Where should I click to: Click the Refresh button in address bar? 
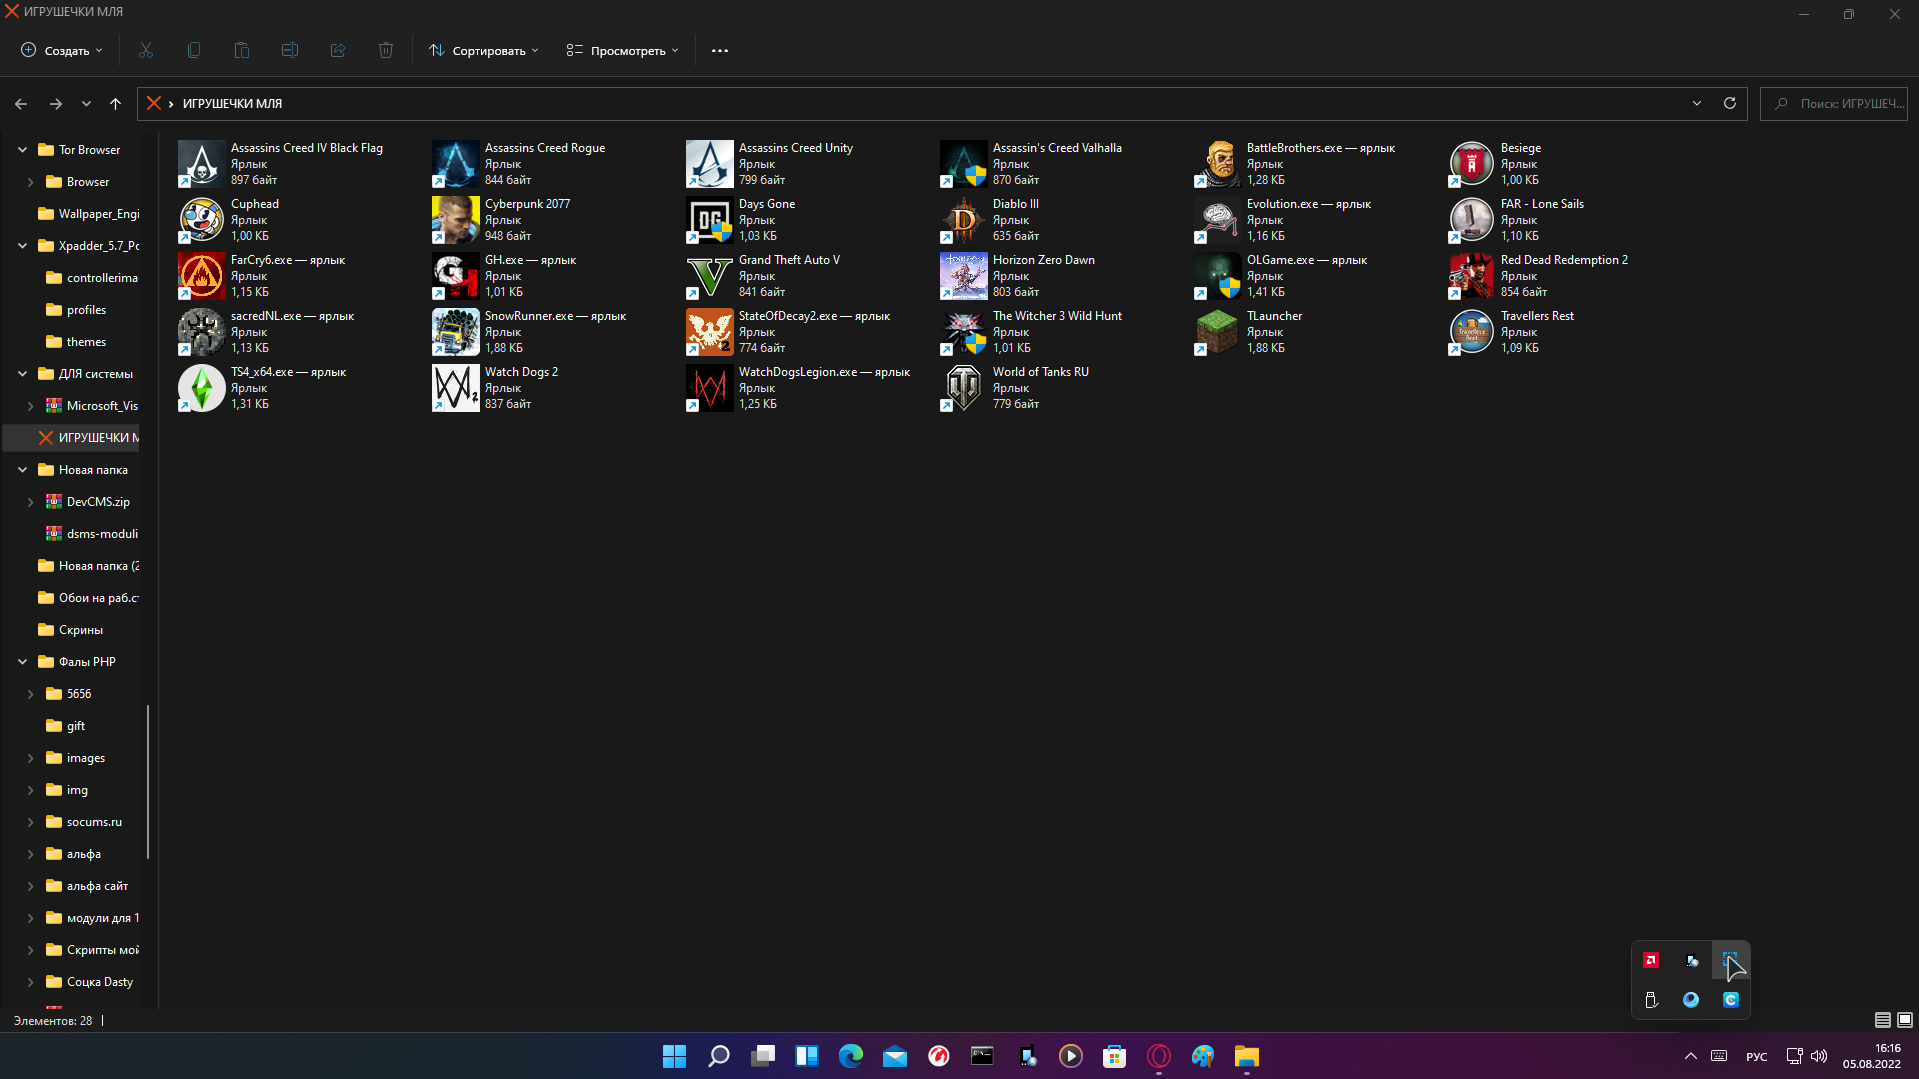pos(1729,103)
